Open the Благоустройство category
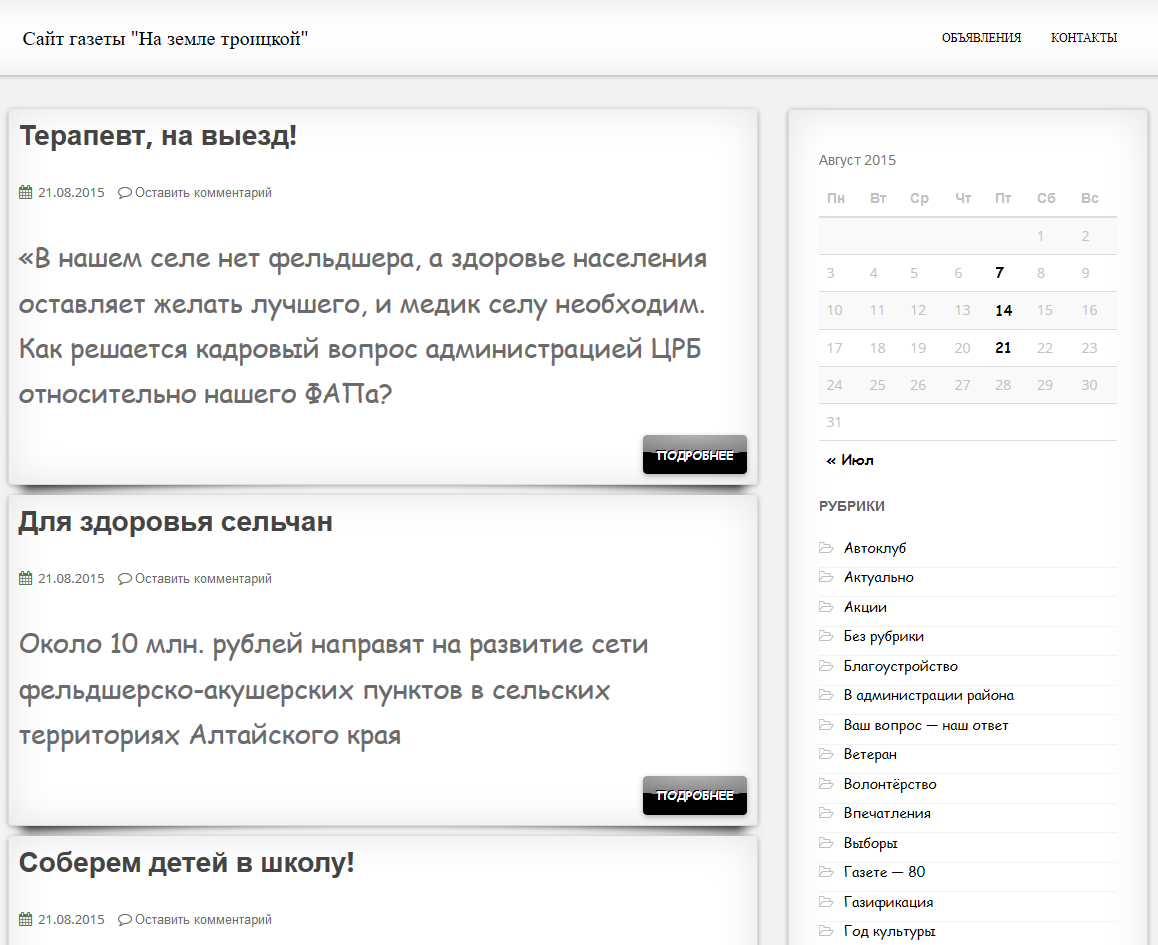This screenshot has height=945, width=1158. click(x=900, y=666)
